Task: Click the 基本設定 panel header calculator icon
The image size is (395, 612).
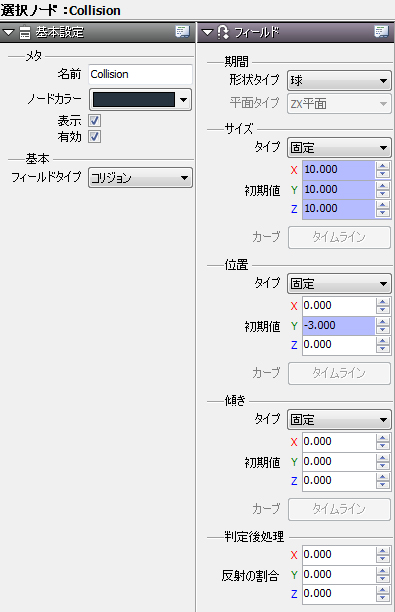Action: 25,32
